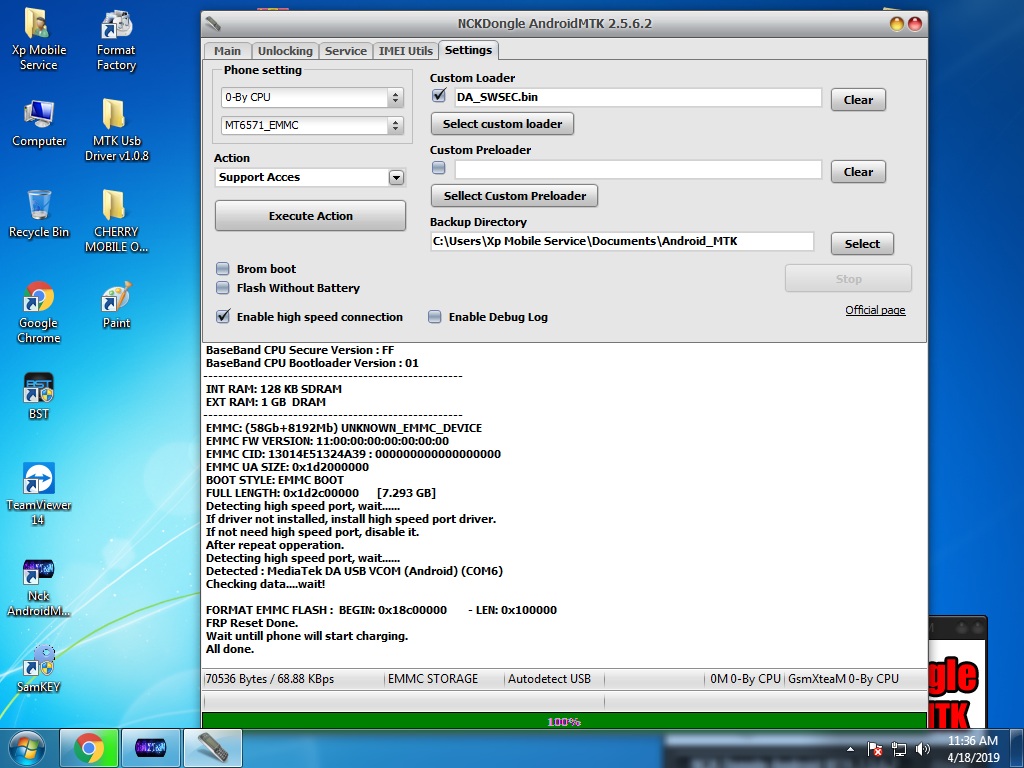Open the MT6571_EMMC model dropdown

(312, 125)
